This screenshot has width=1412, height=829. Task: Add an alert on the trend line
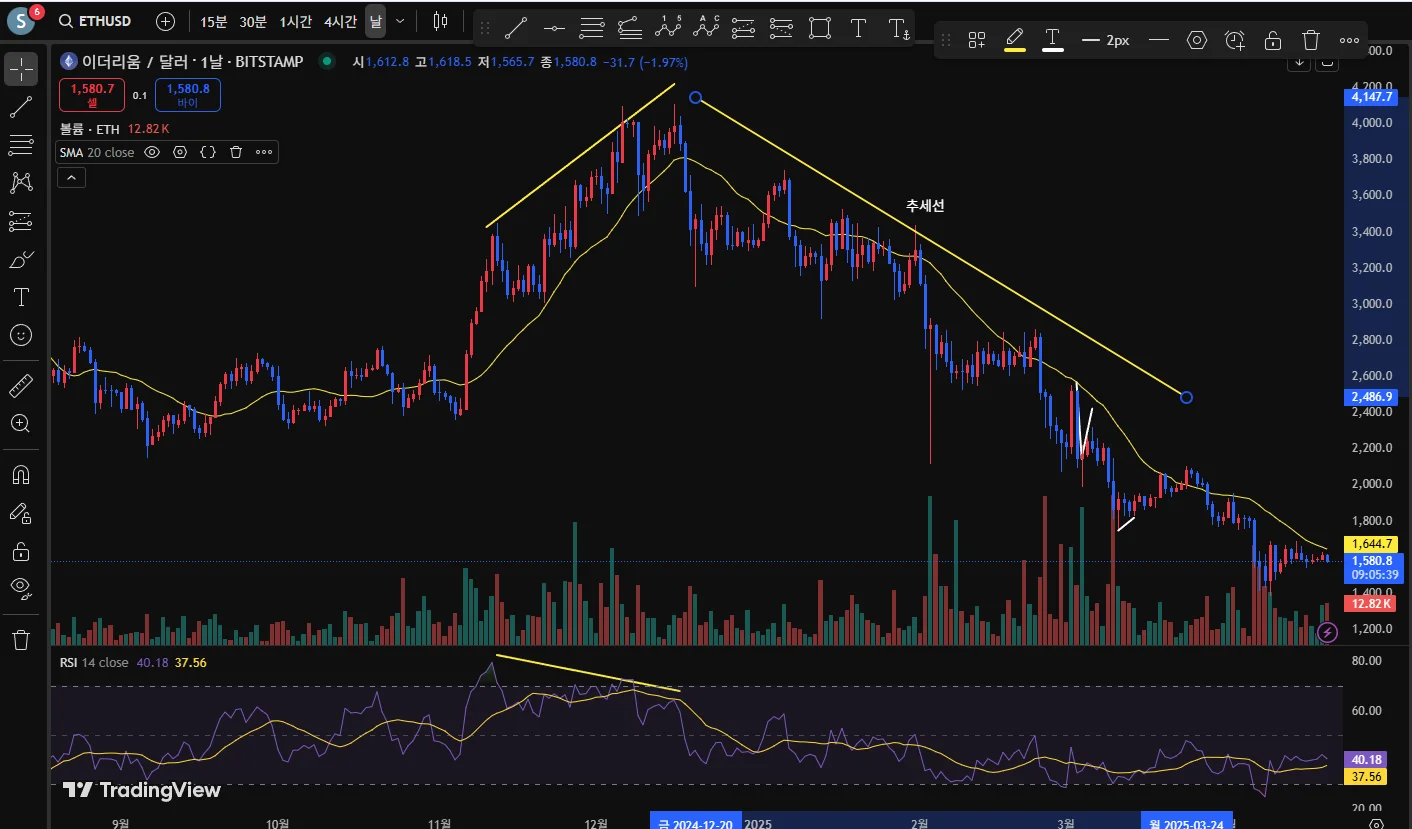coord(1235,40)
